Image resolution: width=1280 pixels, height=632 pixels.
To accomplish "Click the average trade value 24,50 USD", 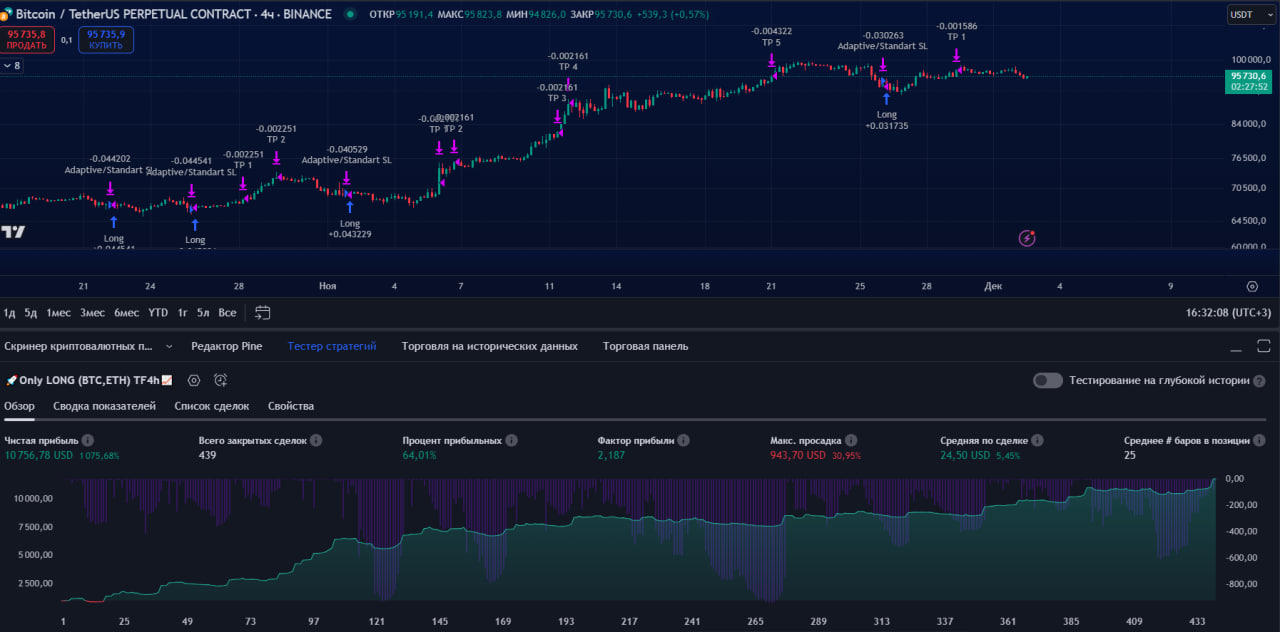I will [965, 455].
